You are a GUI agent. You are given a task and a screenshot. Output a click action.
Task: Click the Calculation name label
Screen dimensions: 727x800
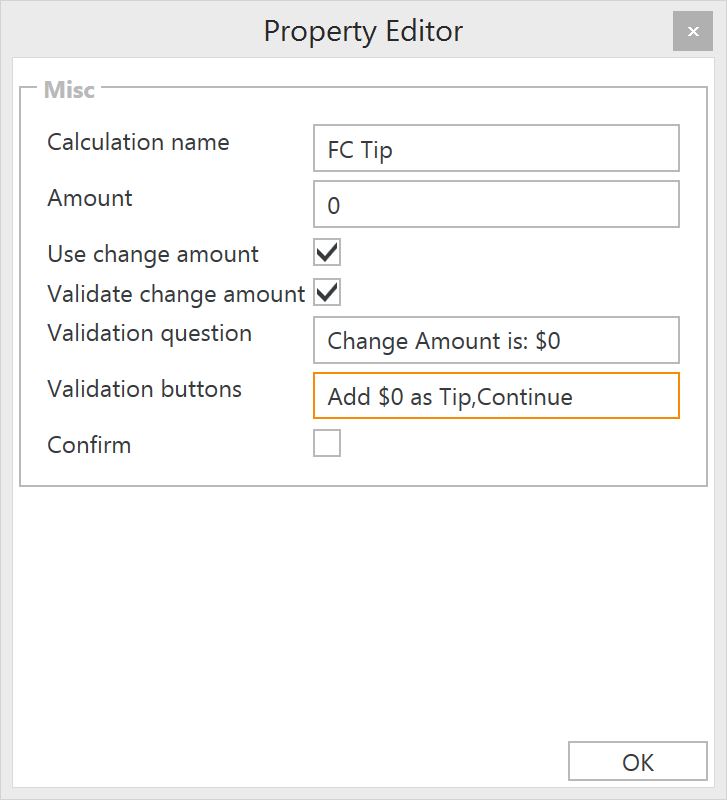(138, 142)
